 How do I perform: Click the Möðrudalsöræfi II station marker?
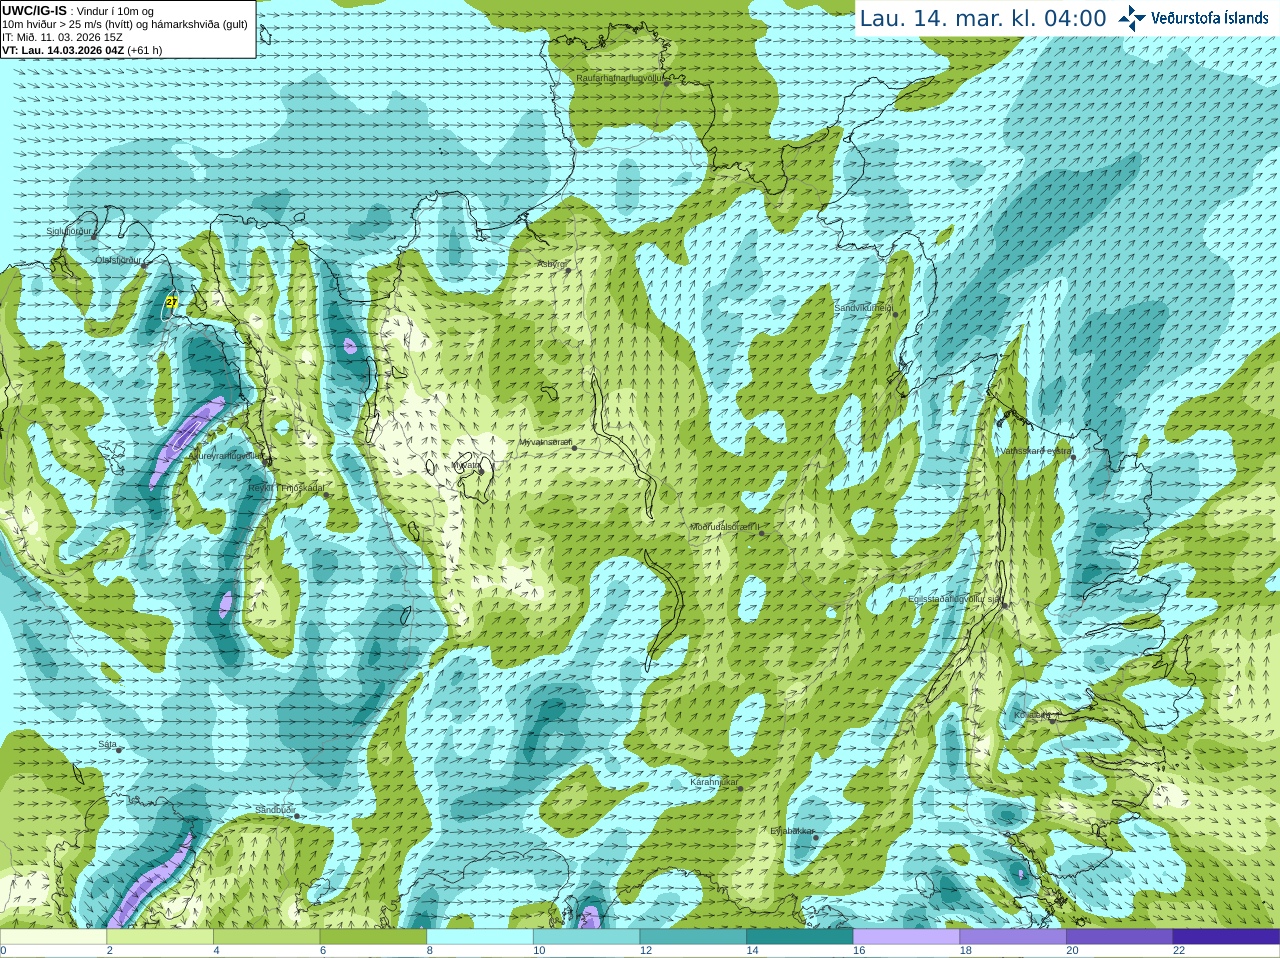[762, 533]
